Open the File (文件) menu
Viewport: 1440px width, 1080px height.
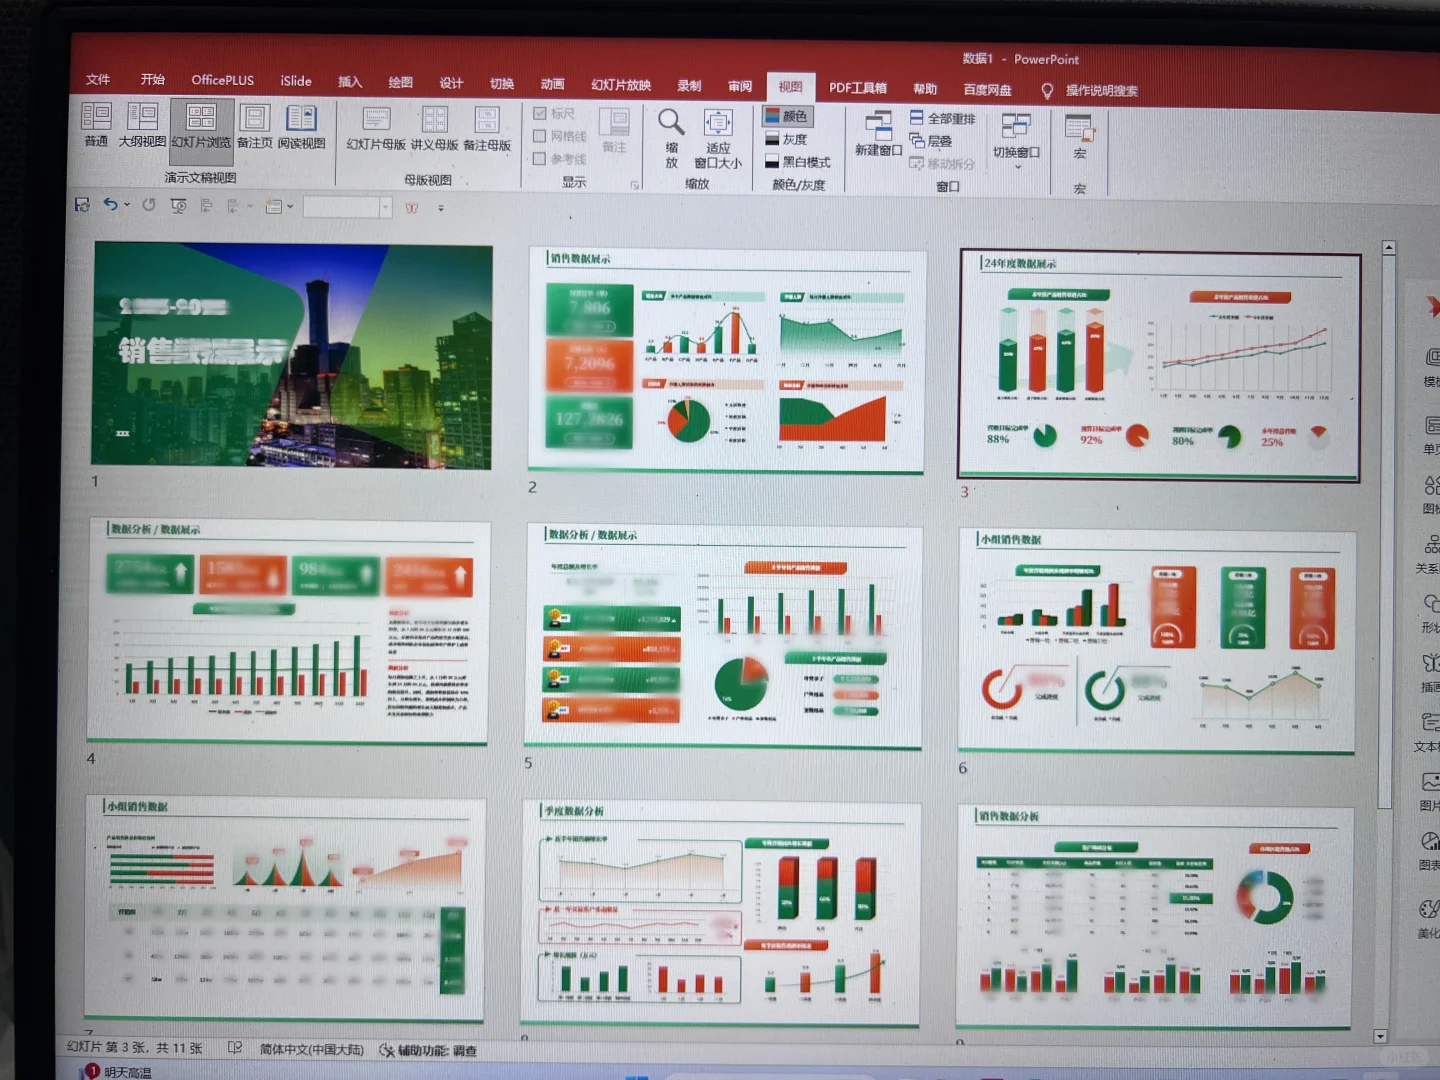pyautogui.click(x=98, y=79)
